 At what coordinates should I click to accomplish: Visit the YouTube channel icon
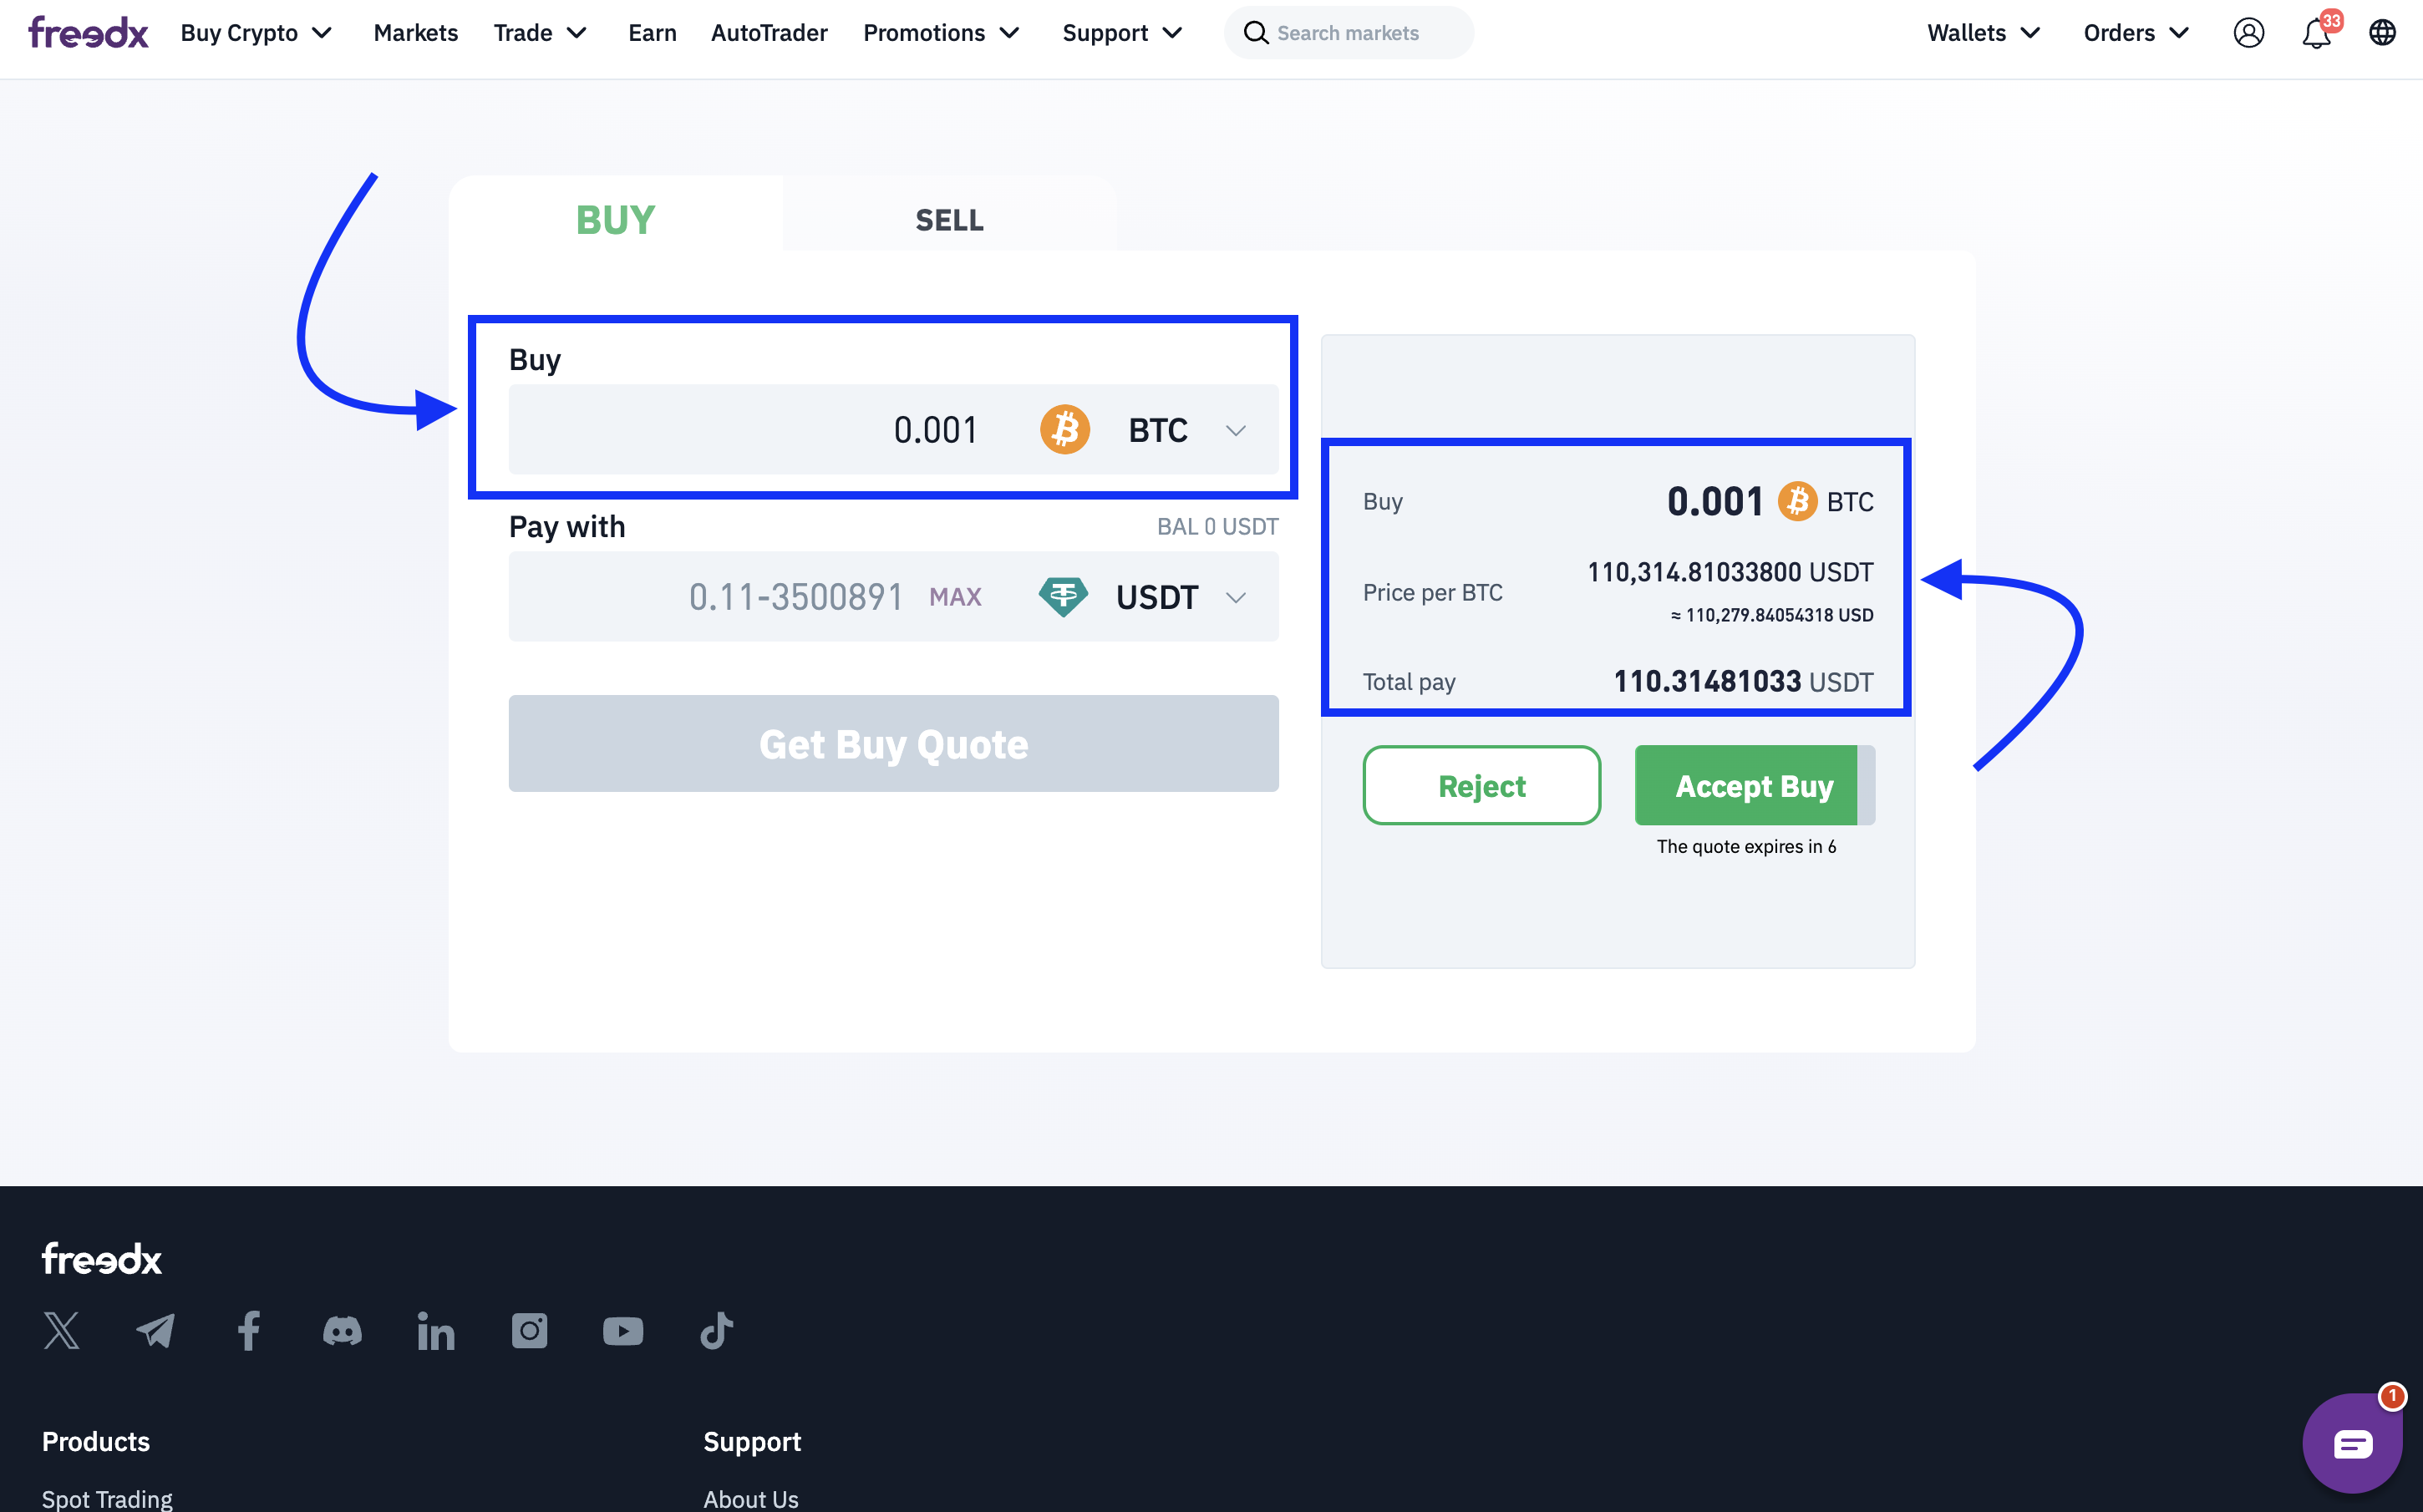point(623,1331)
